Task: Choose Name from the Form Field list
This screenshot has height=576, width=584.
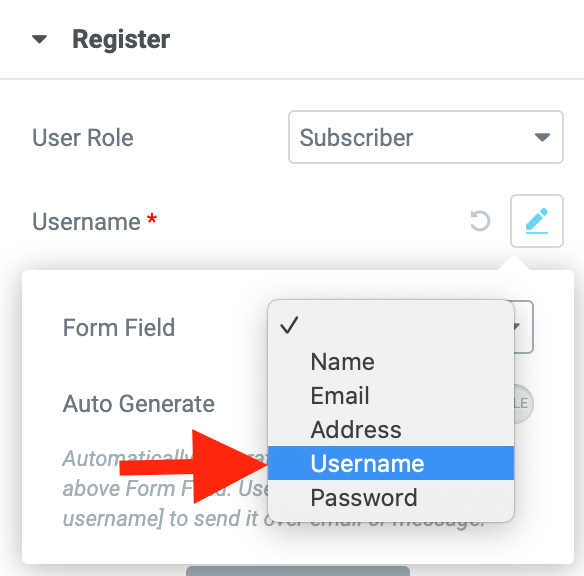Action: [391, 362]
